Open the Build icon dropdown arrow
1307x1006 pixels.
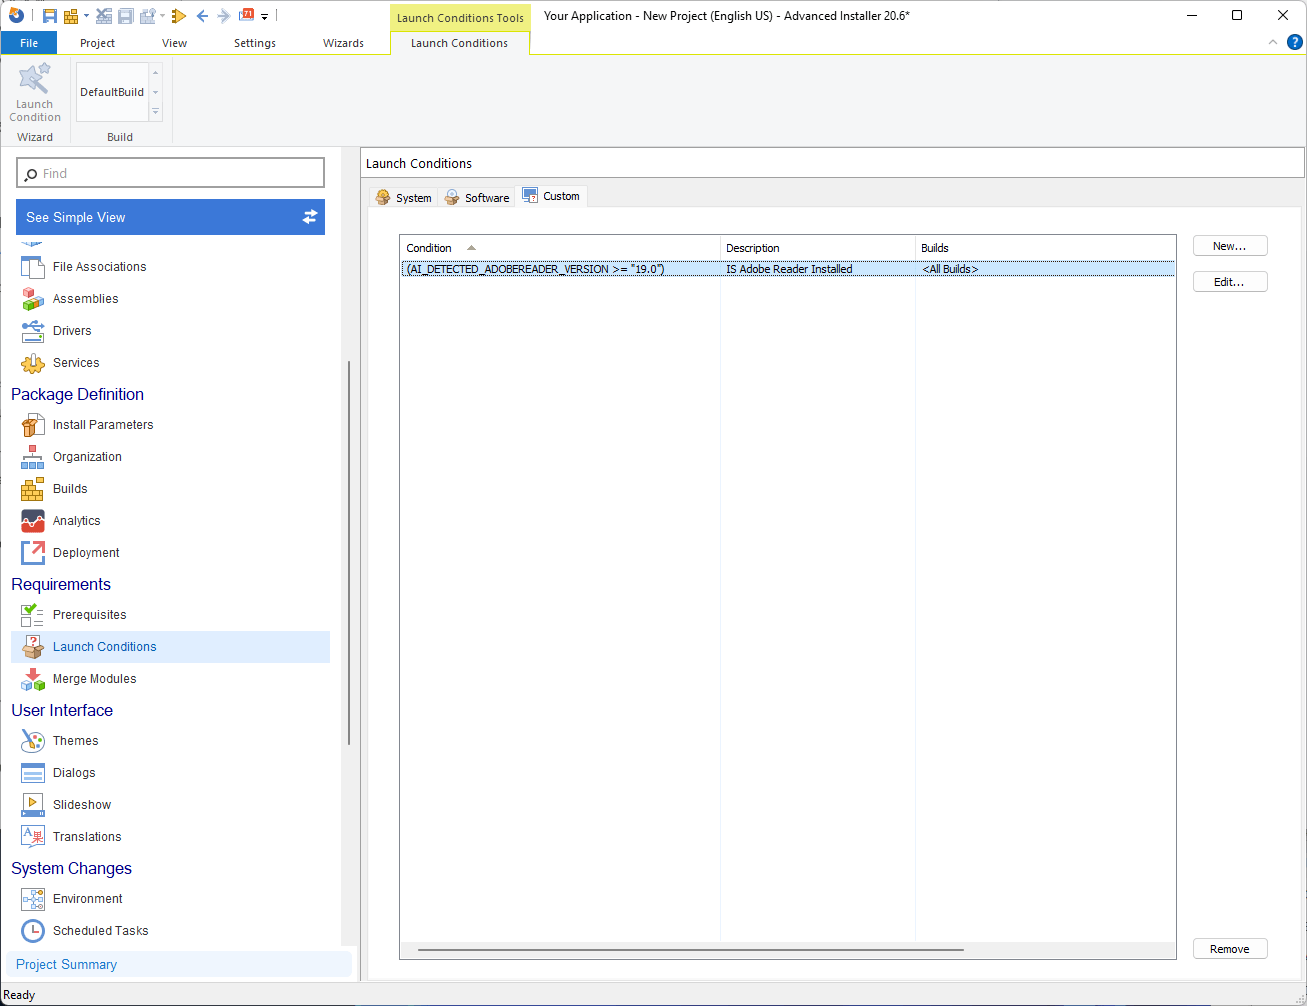tap(86, 16)
